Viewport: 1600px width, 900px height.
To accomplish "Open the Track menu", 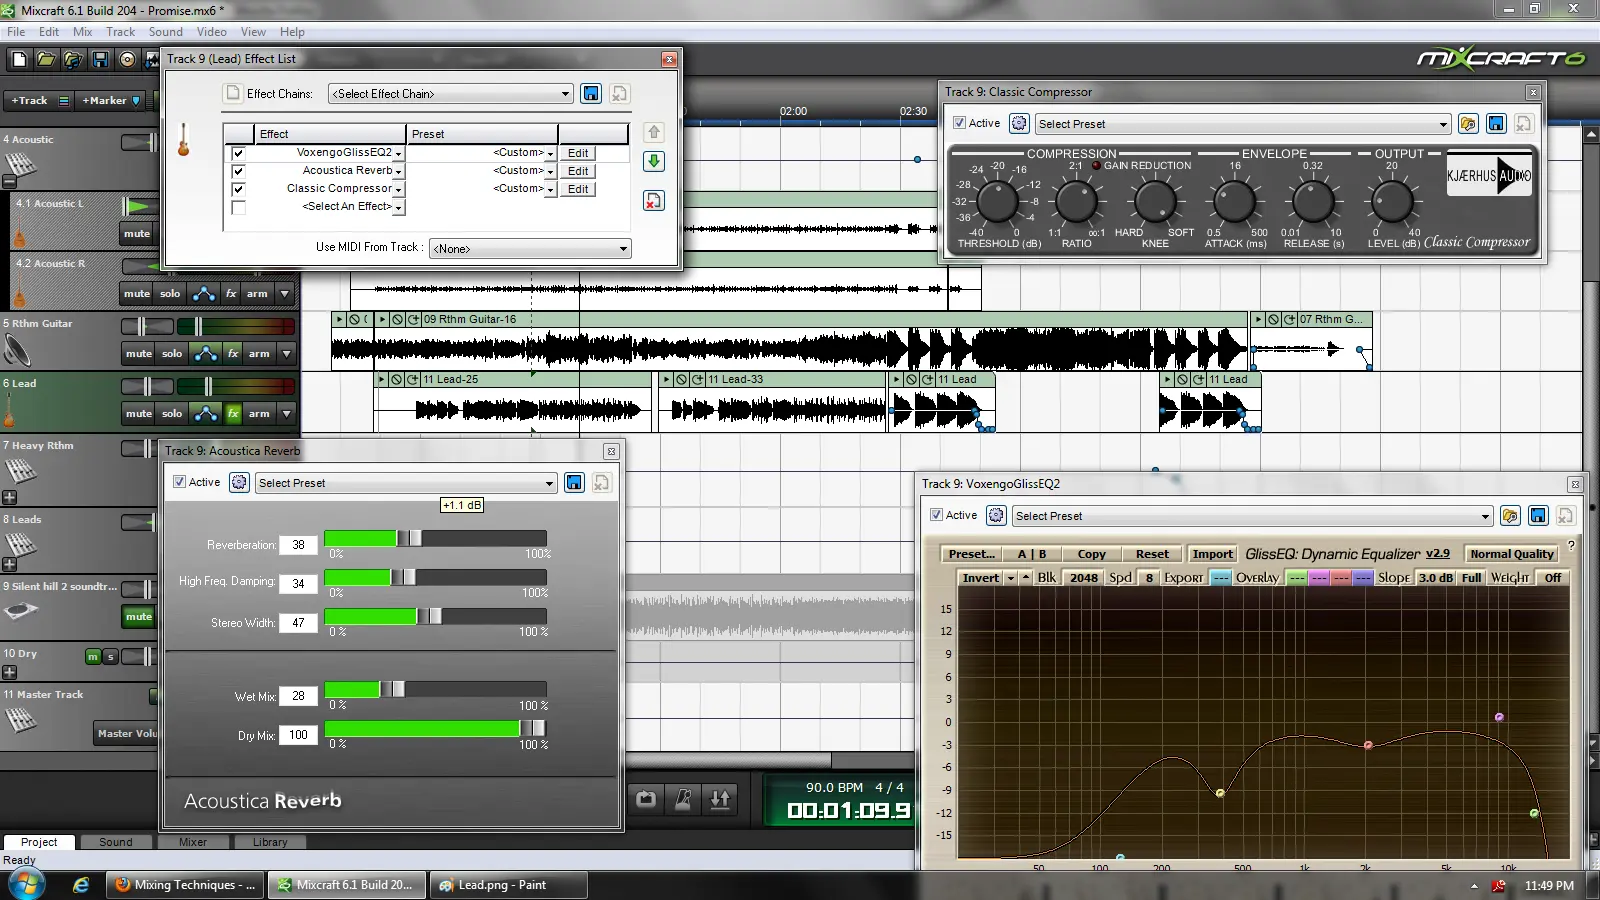I will click(120, 32).
